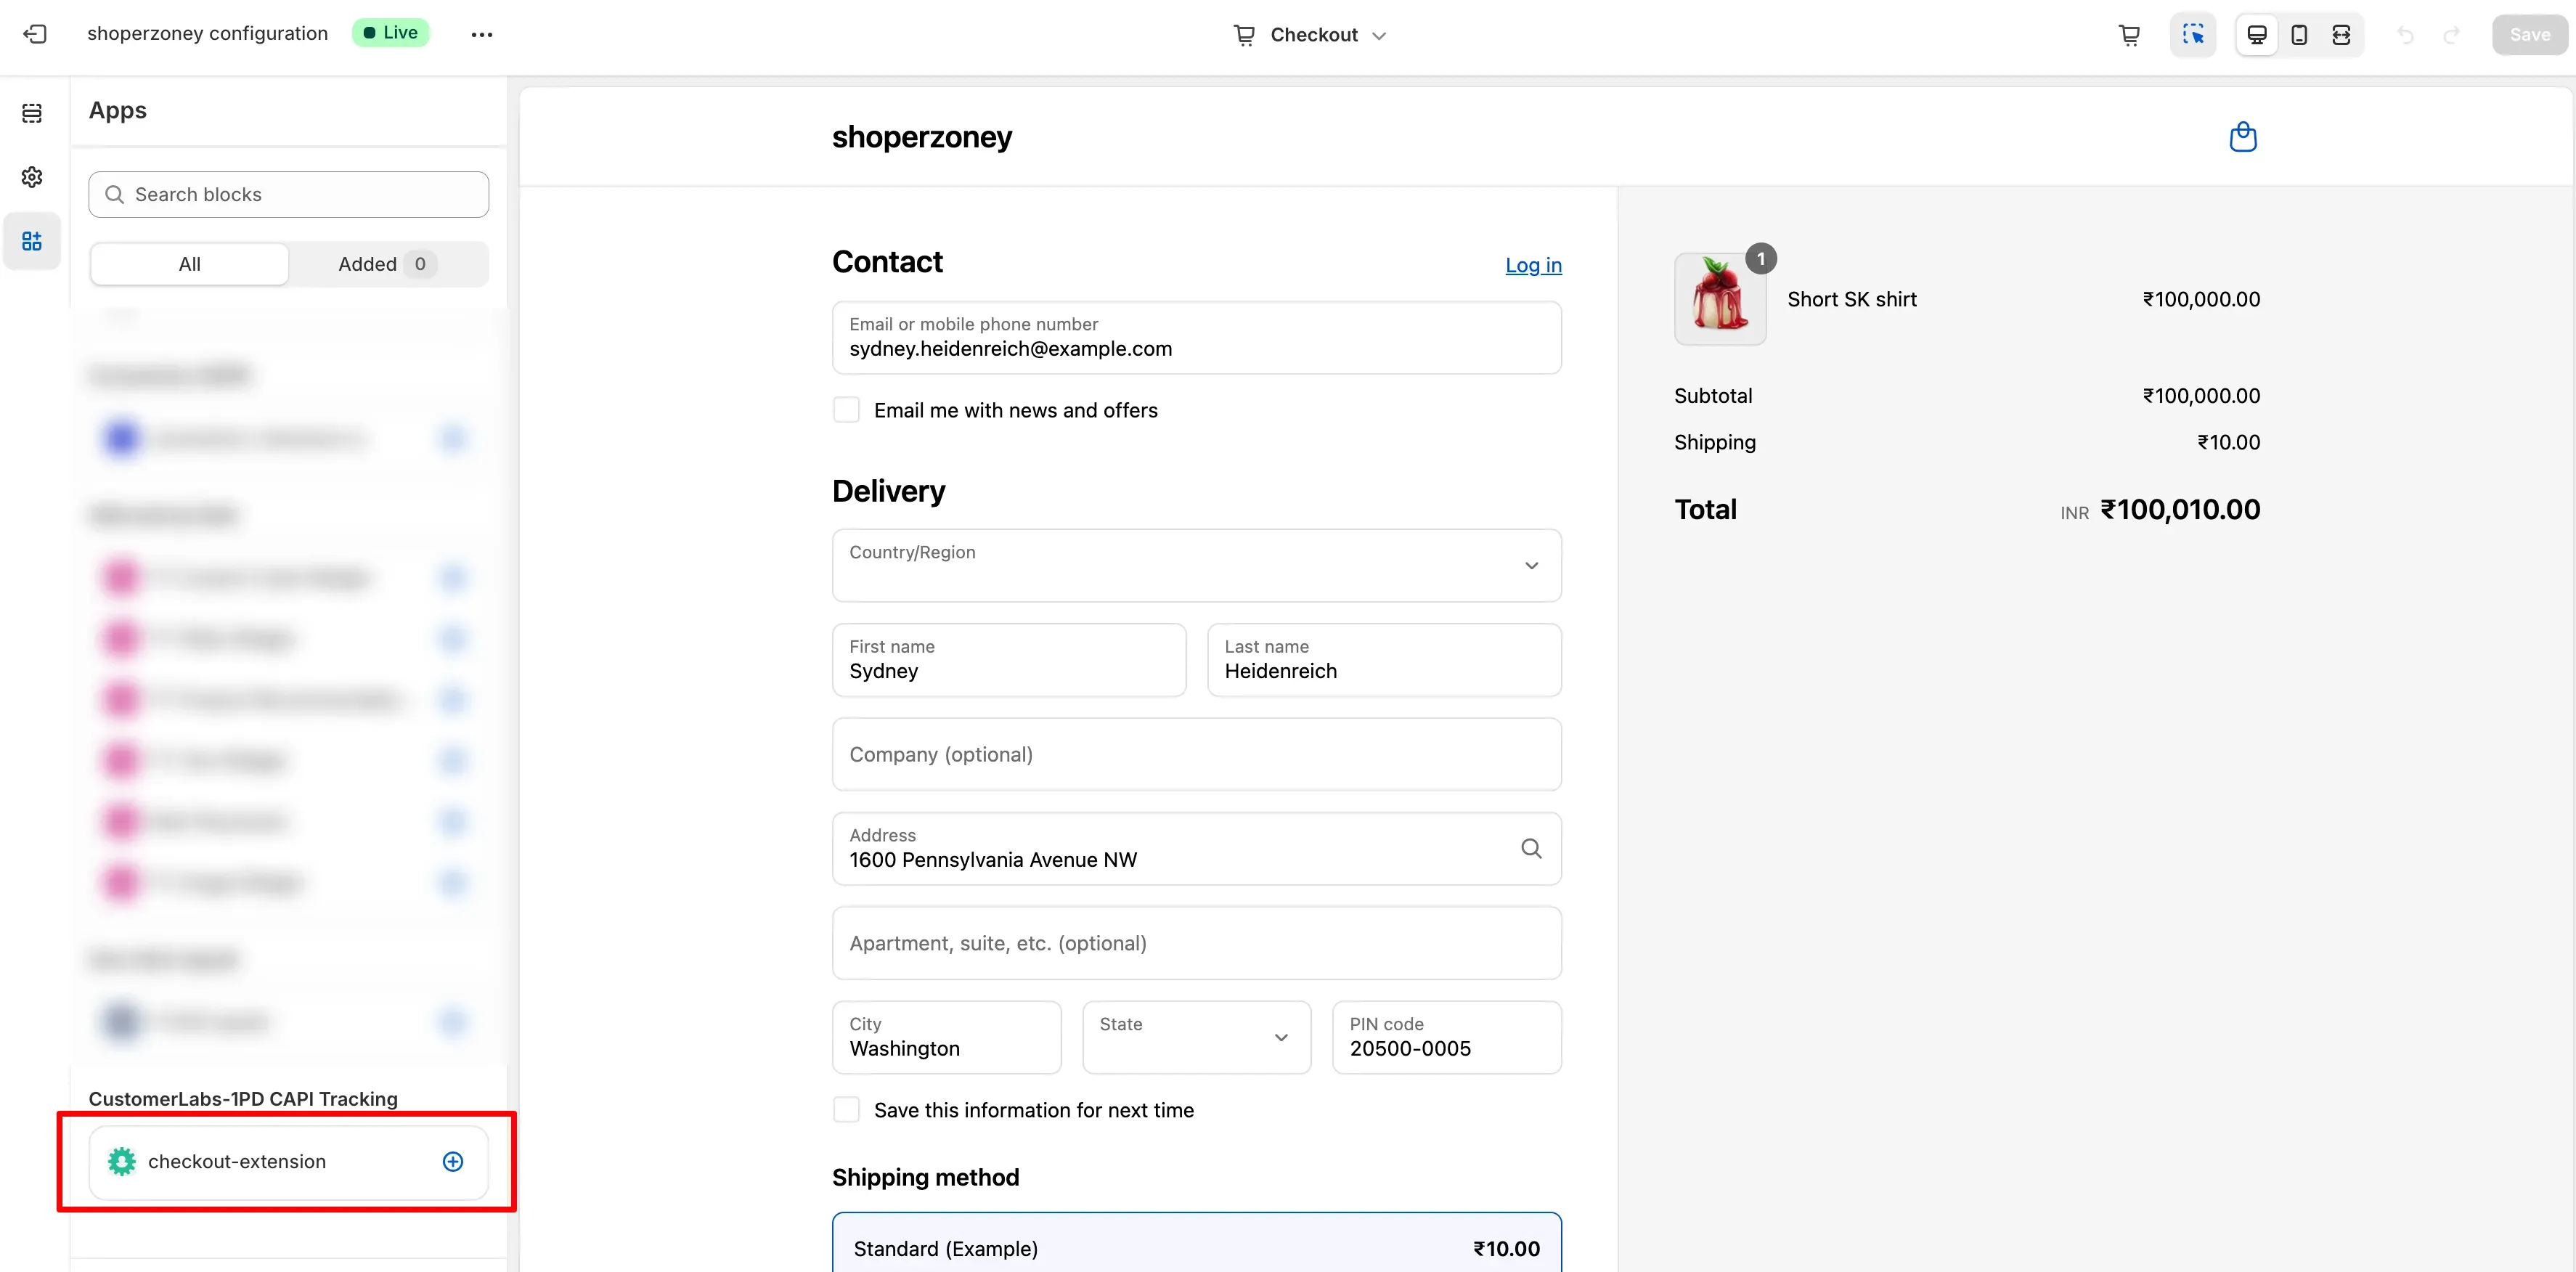The height and width of the screenshot is (1272, 2576).
Task: Switch to the Added tab
Action: point(386,264)
